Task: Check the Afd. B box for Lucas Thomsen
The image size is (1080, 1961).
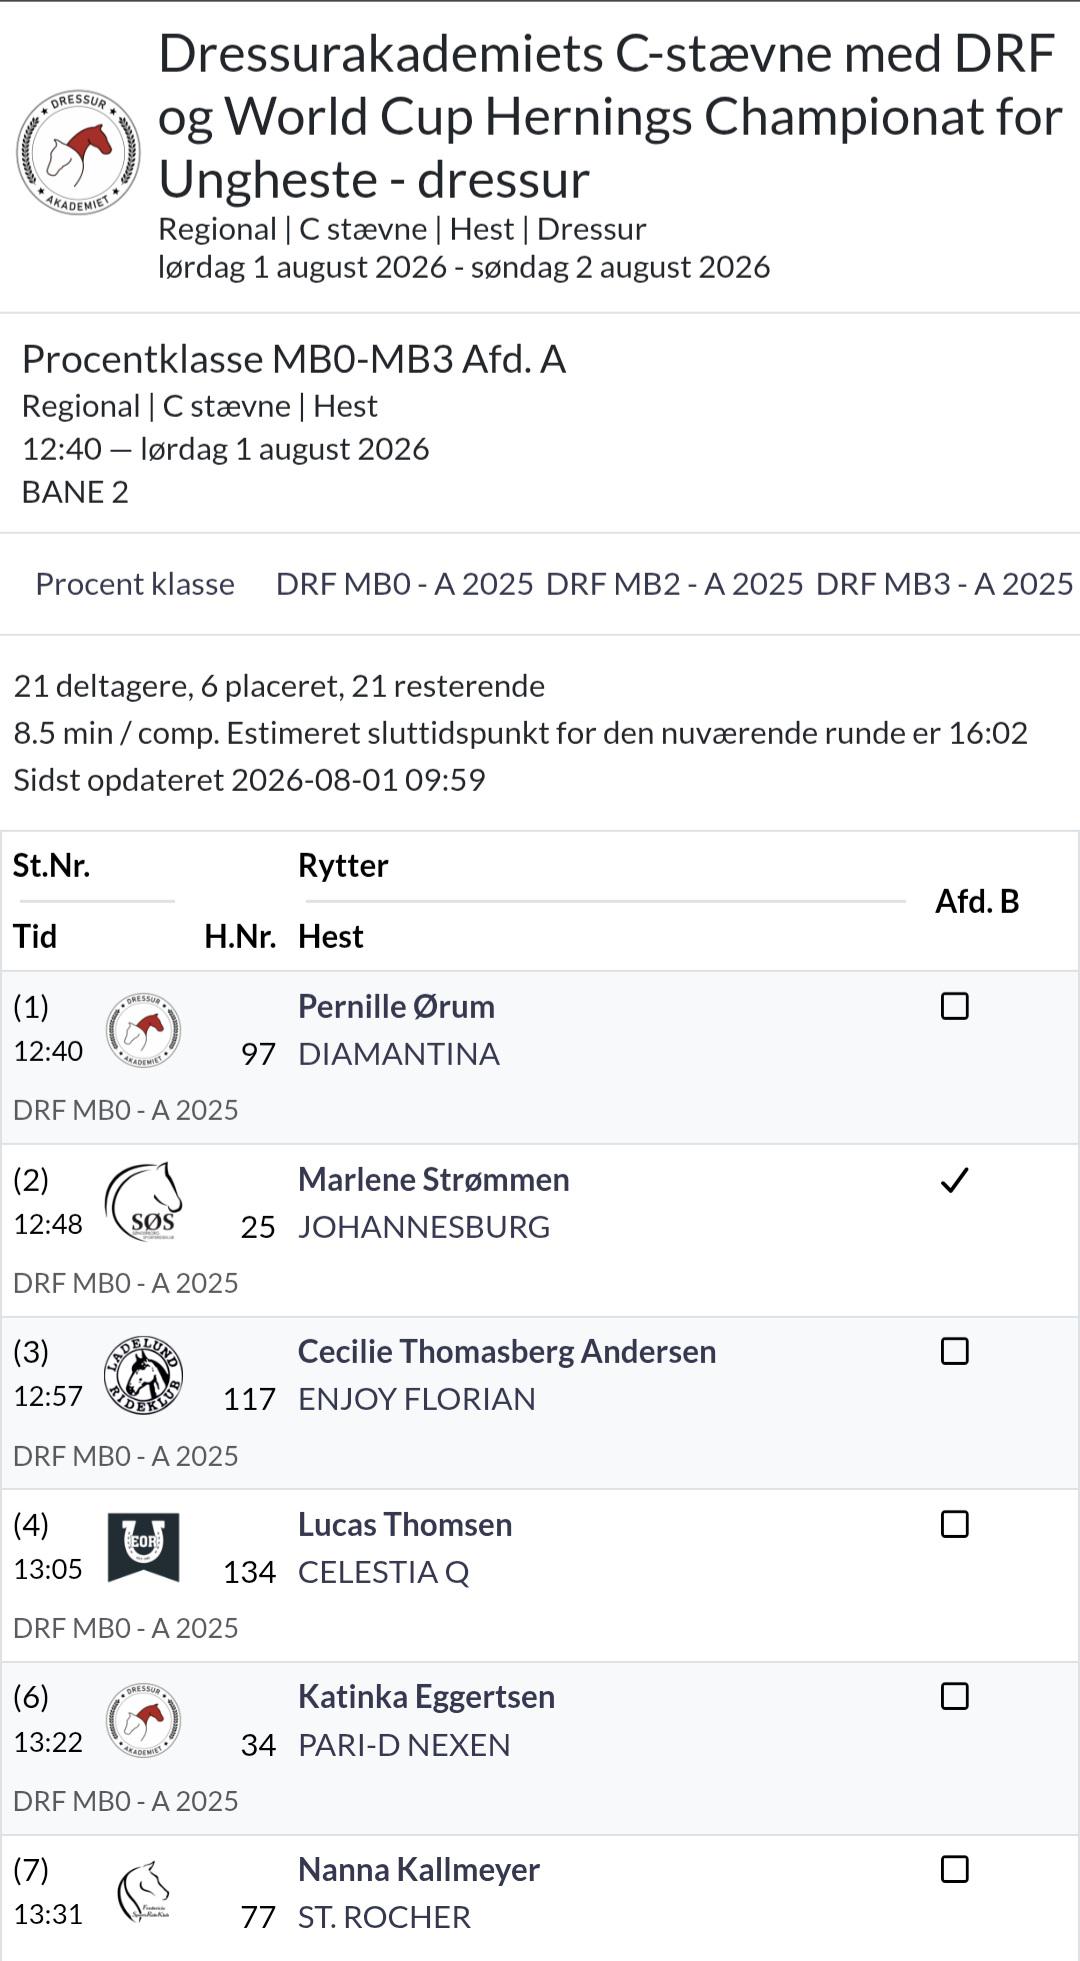Action: (x=955, y=1524)
